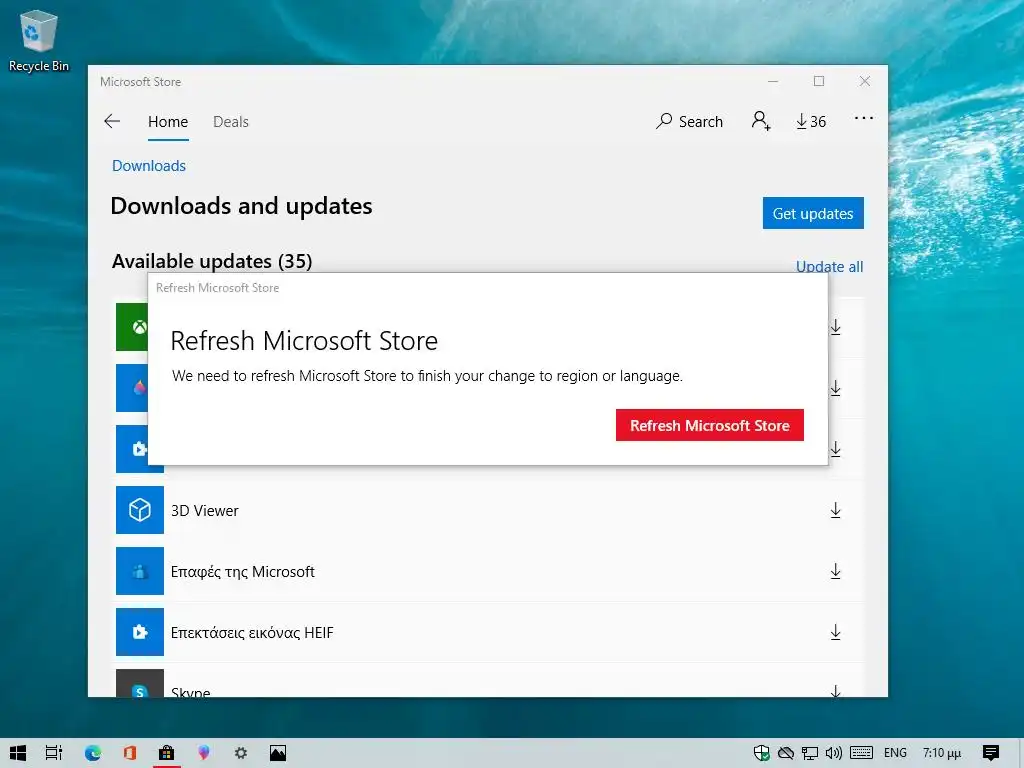1024x768 pixels.
Task: Click the Get updates button
Action: point(813,214)
